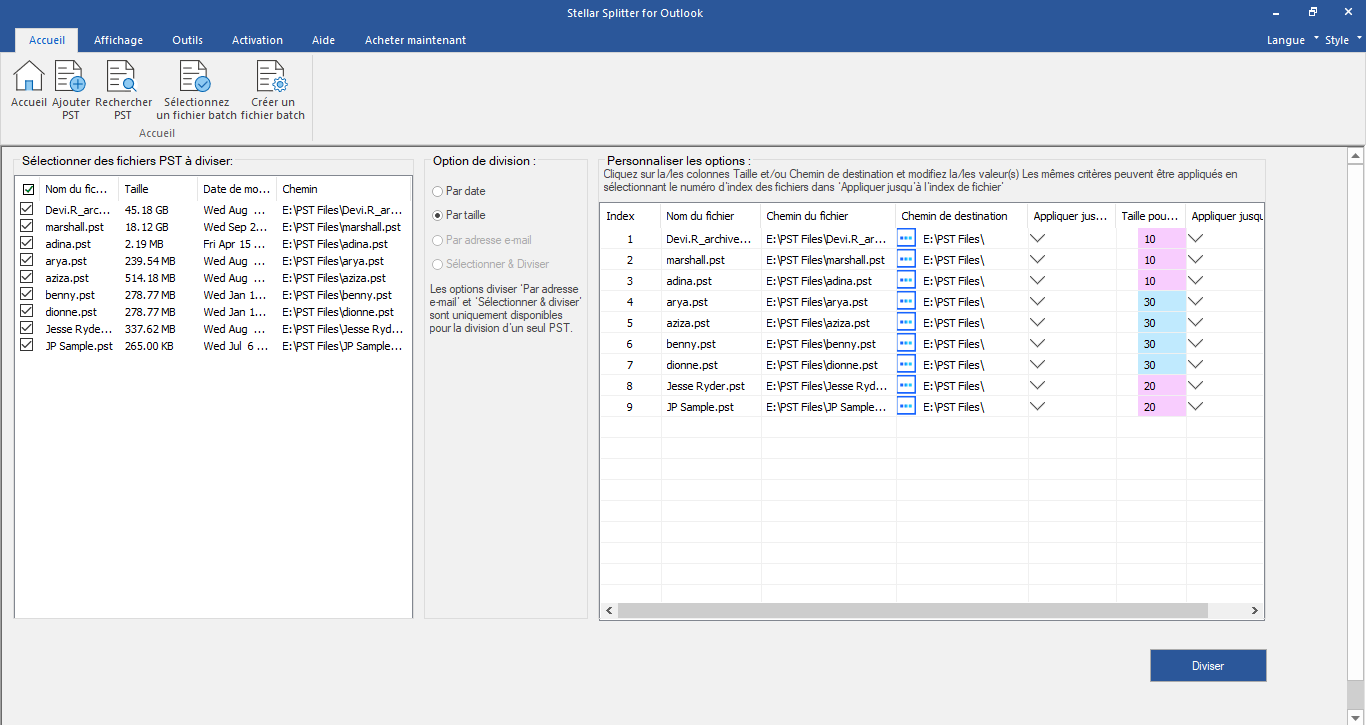
Task: Browse destination folder for arya.pst row
Action: point(906,302)
